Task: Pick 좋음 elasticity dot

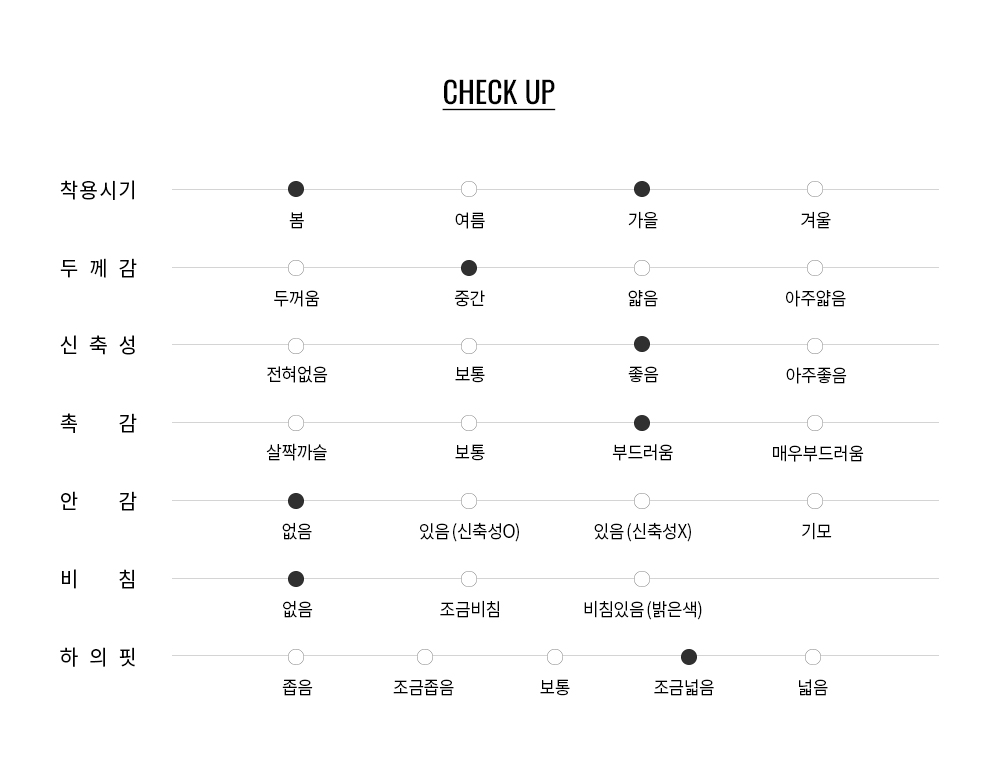Action: [642, 345]
